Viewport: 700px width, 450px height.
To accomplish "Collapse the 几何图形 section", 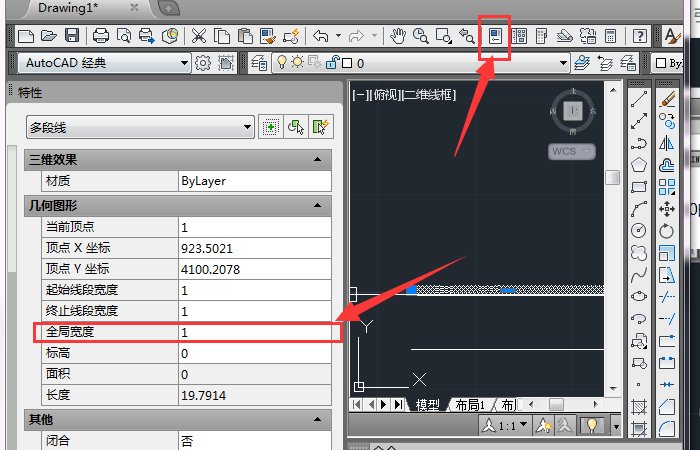I will pyautogui.click(x=317, y=205).
